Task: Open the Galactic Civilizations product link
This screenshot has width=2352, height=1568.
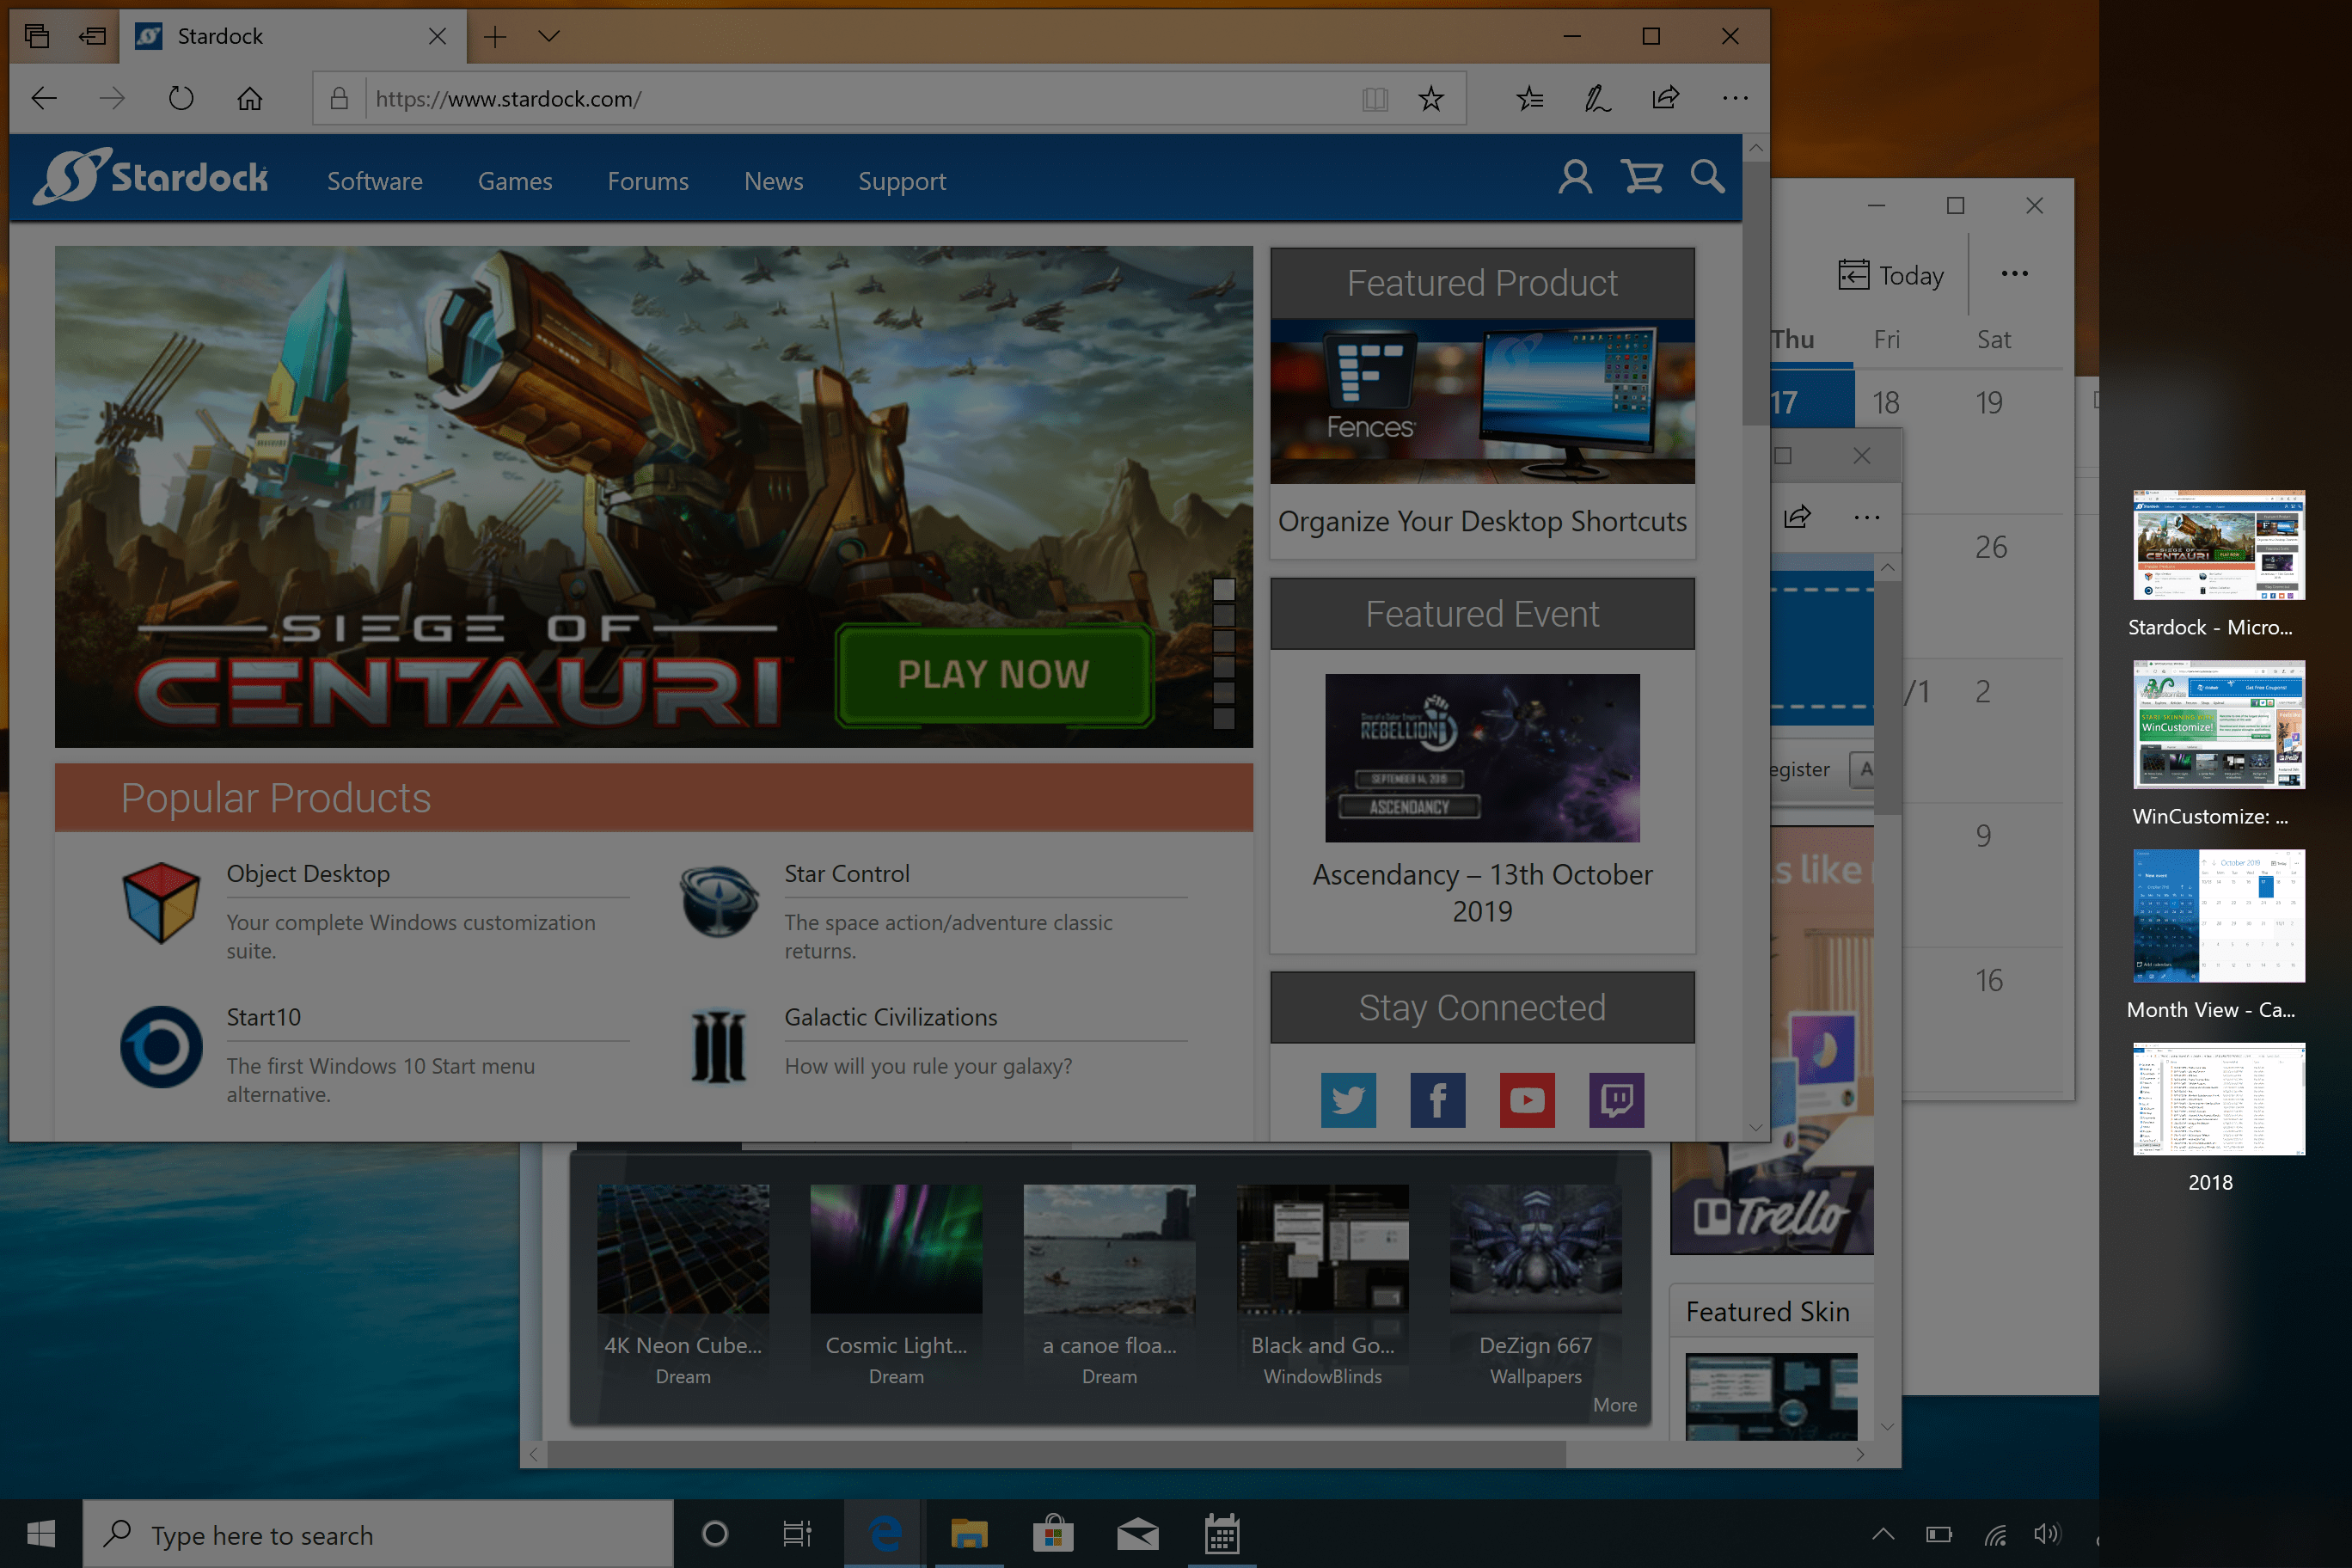Action: pyautogui.click(x=891, y=1017)
